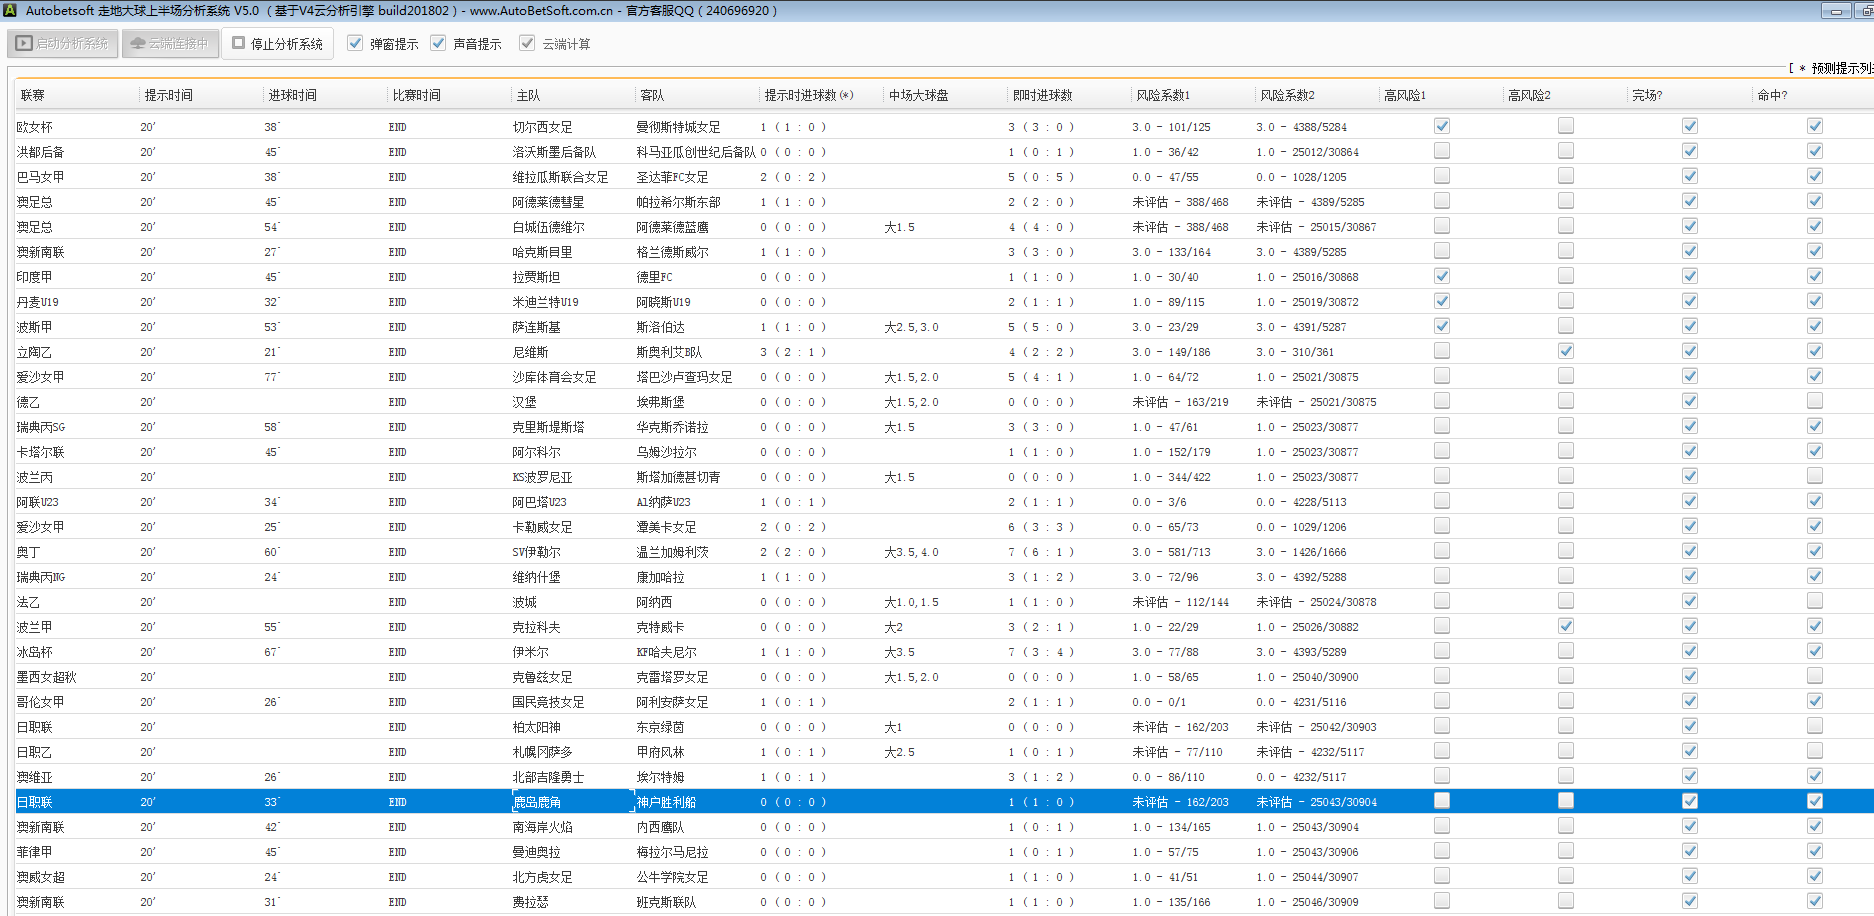1874x916 pixels.
Task: Click the 中场大球盘 column header
Action: (x=918, y=95)
